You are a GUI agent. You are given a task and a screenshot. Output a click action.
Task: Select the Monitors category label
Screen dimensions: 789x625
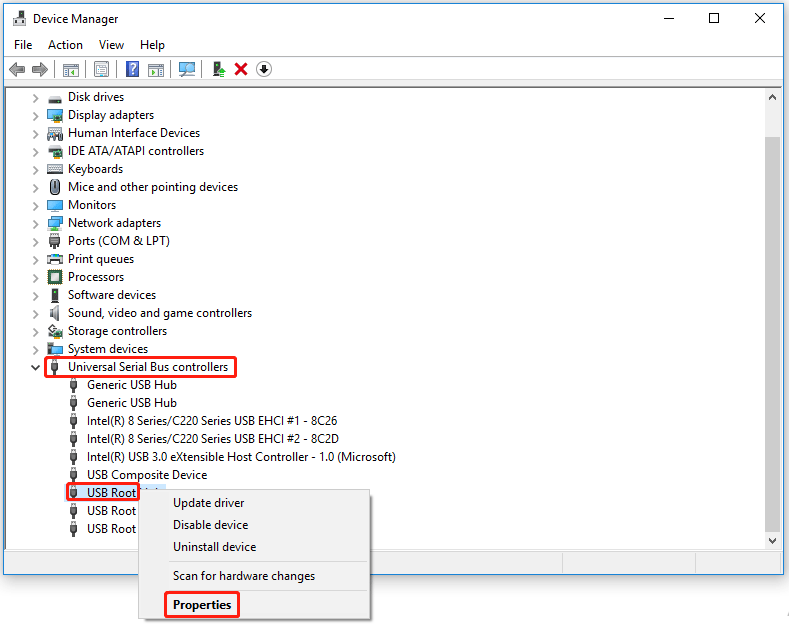[x=92, y=205]
